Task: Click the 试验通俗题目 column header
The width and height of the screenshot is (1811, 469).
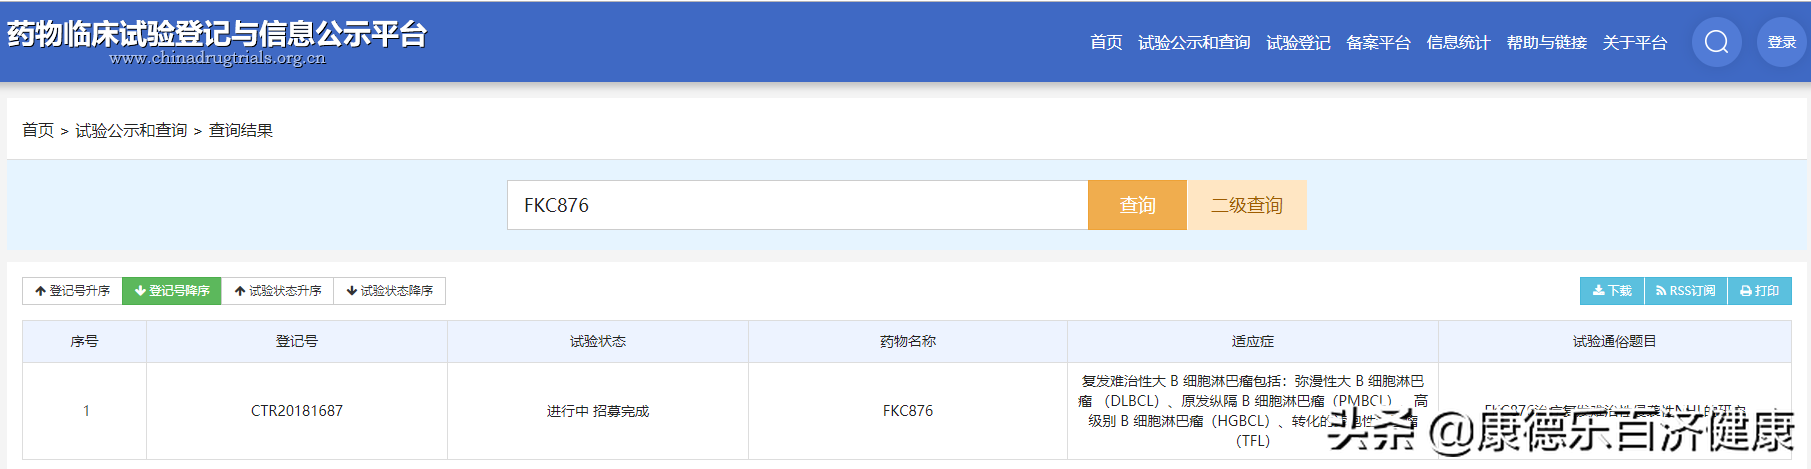Action: click(x=1615, y=342)
